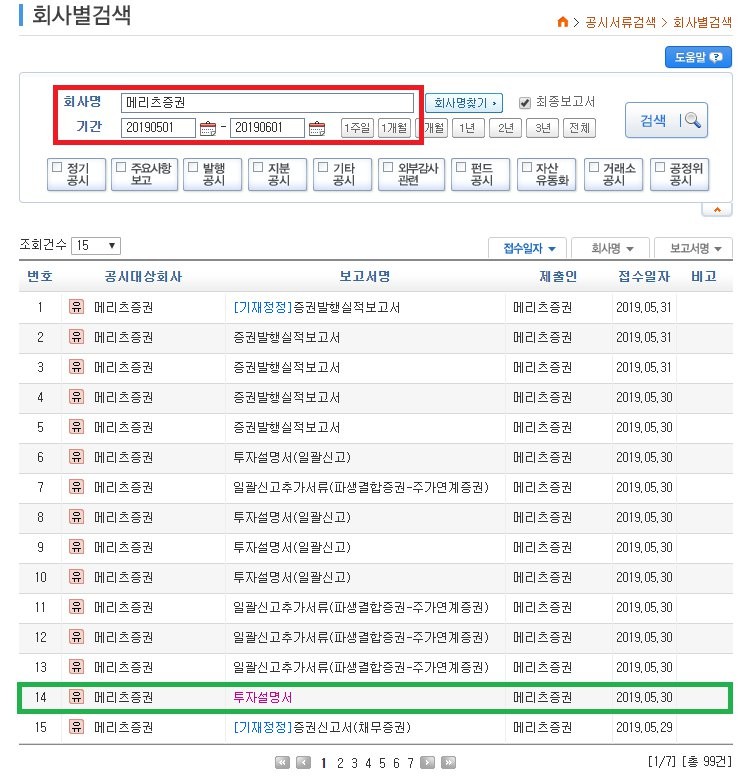Go to page 7

coord(410,763)
